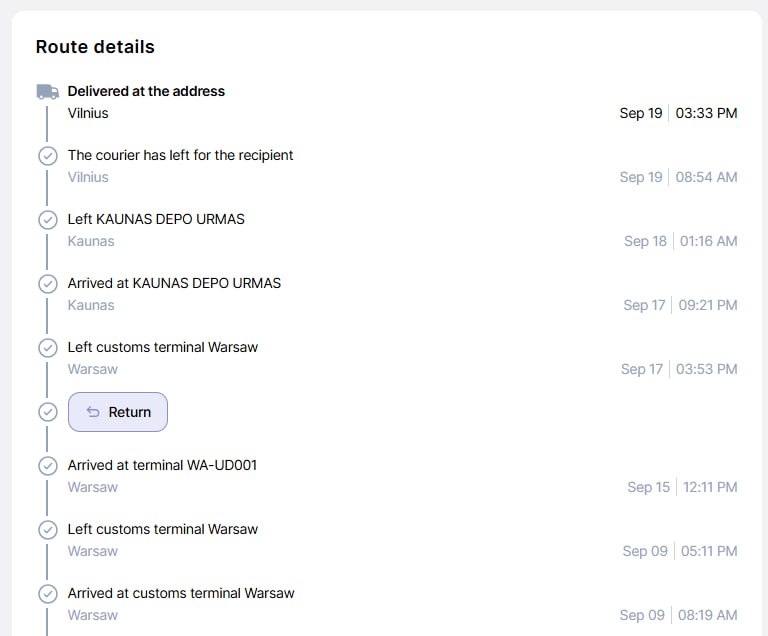Click the Sep 18 01:16 AM timestamp

click(680, 241)
